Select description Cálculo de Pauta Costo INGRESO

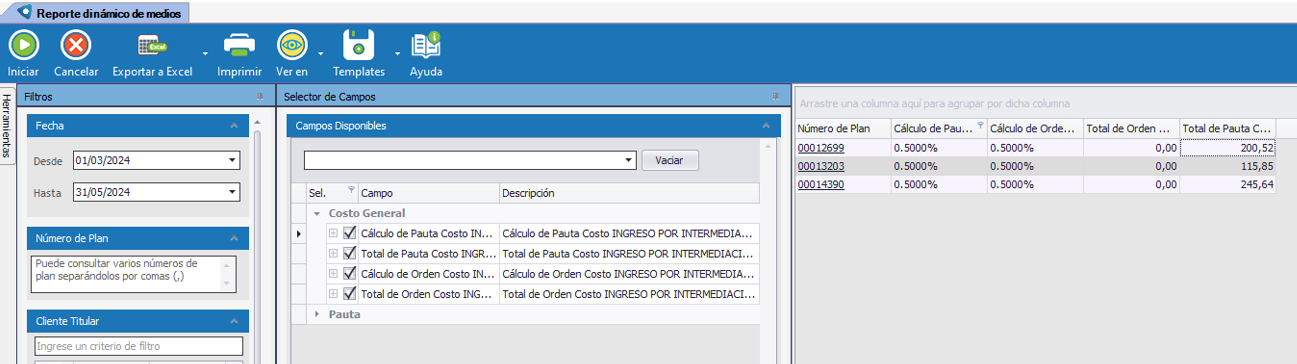[629, 233]
